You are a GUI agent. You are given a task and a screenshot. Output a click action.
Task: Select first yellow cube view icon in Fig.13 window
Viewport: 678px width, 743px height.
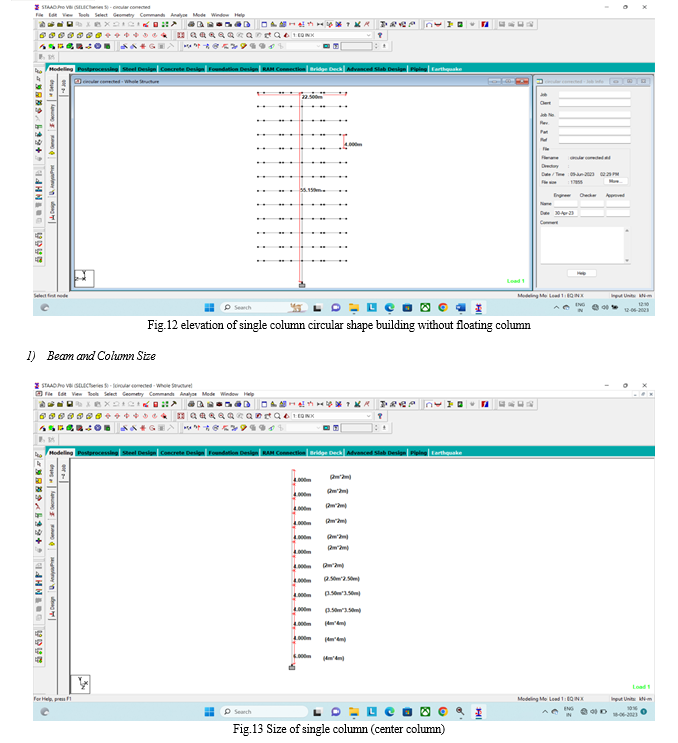click(x=43, y=416)
